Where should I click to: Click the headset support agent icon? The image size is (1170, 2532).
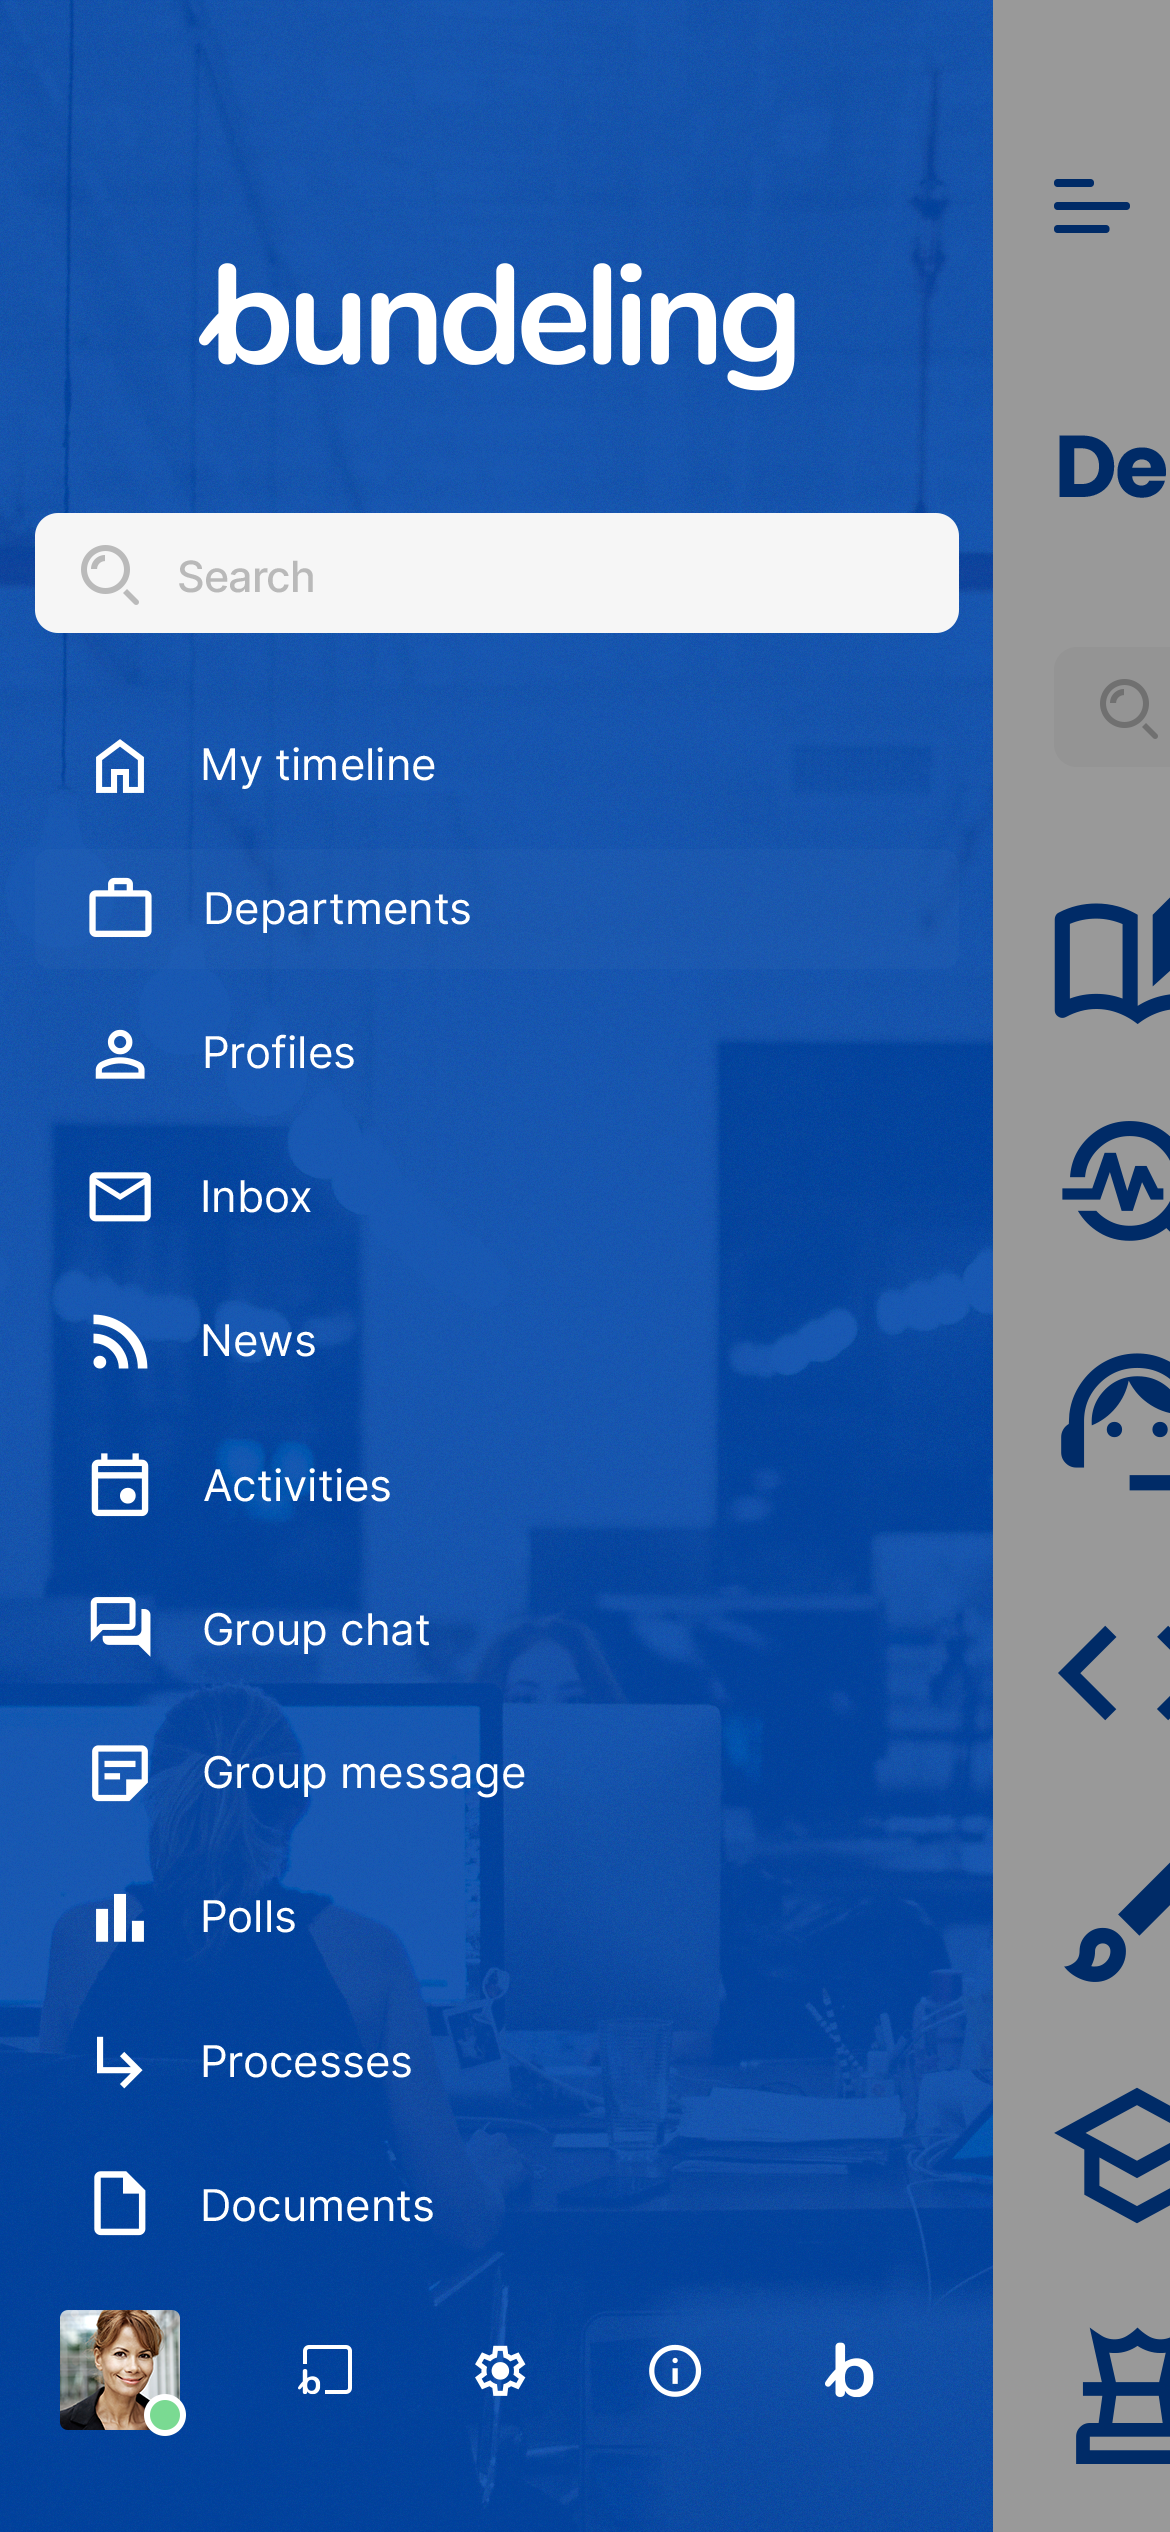point(1116,1423)
